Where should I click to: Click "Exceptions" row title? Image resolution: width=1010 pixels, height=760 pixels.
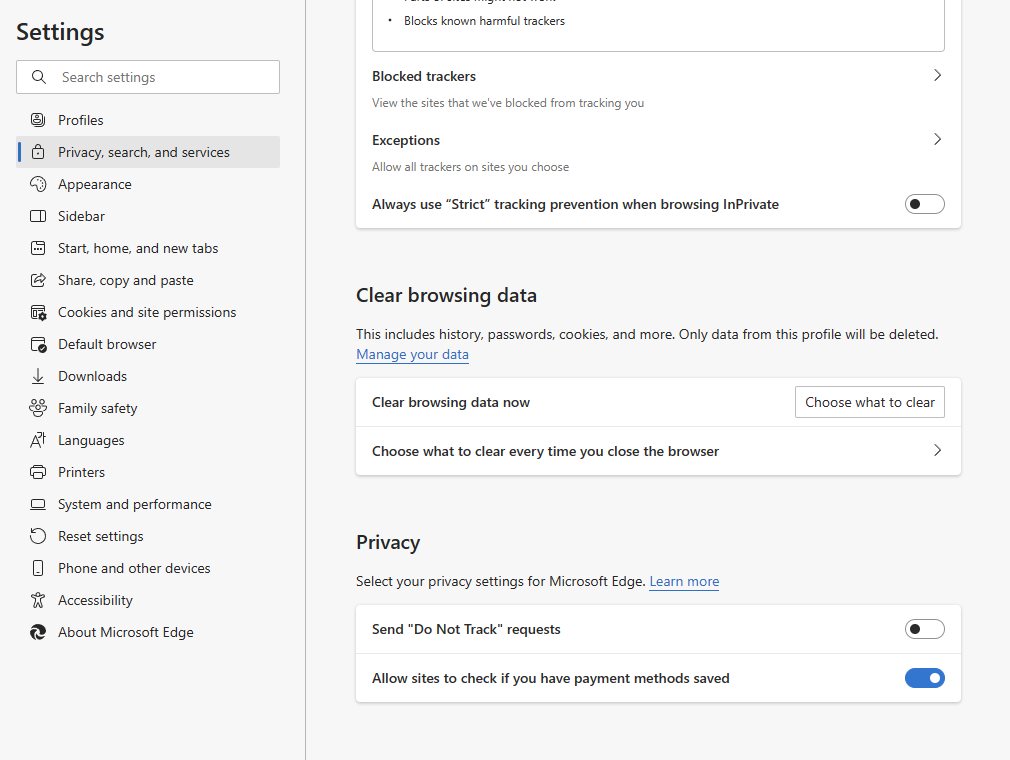(406, 140)
